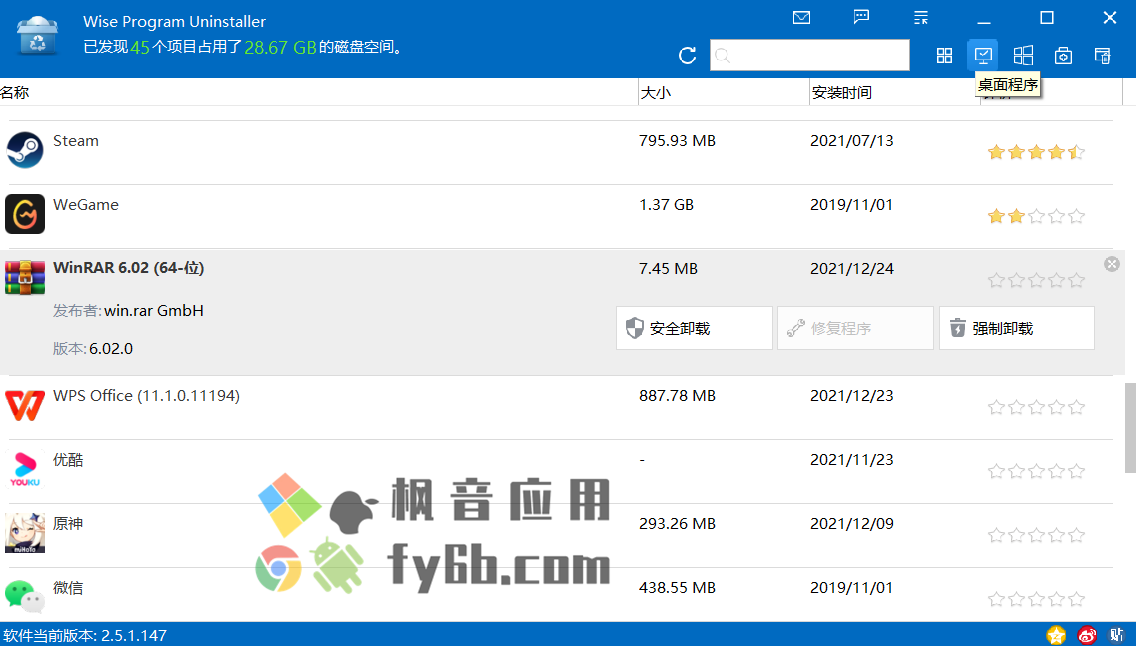
Task: Click the gold star icon in status bar
Action: click(1056, 635)
